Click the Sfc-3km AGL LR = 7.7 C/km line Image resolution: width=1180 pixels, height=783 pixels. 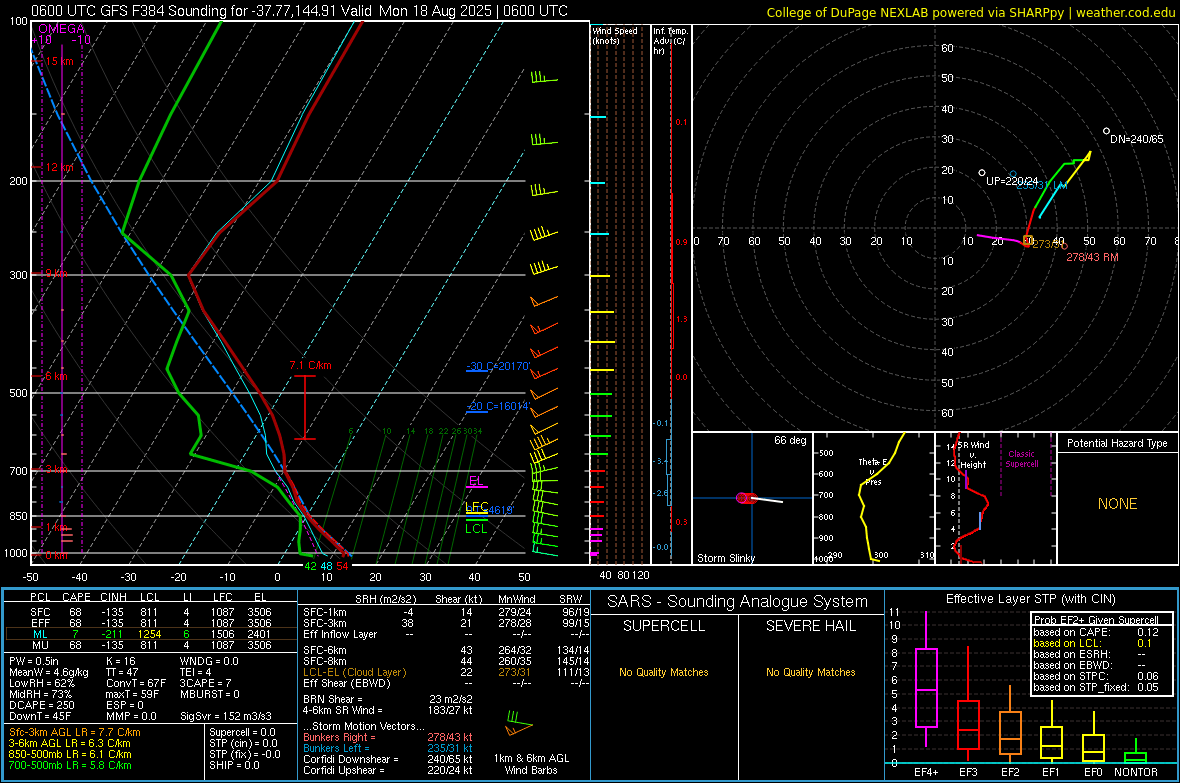pyautogui.click(x=75, y=732)
